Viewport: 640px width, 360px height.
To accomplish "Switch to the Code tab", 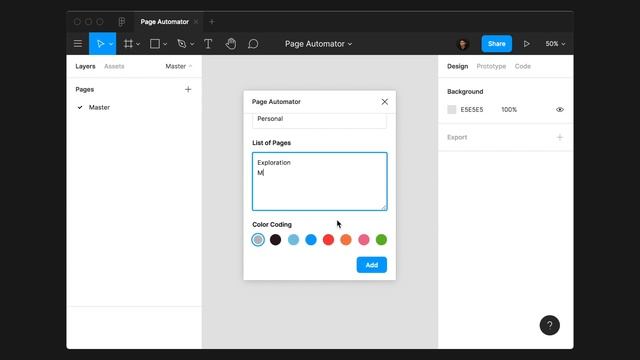I will [x=522, y=66].
